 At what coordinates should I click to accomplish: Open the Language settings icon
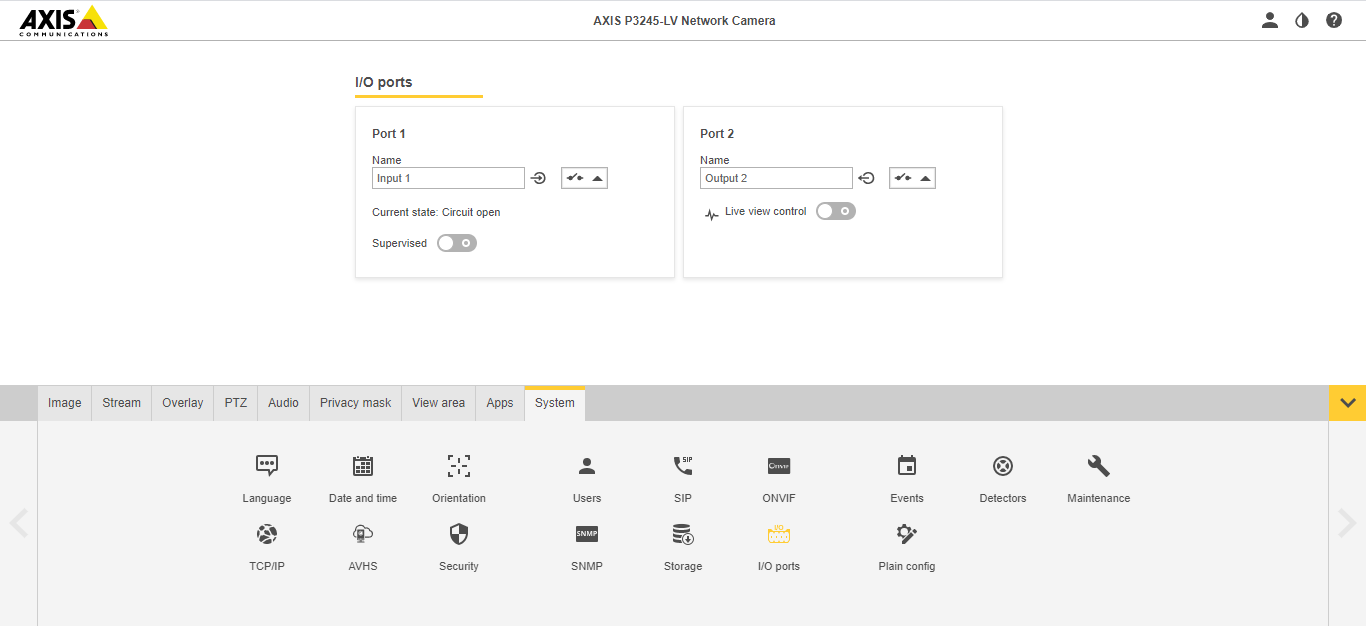click(267, 465)
